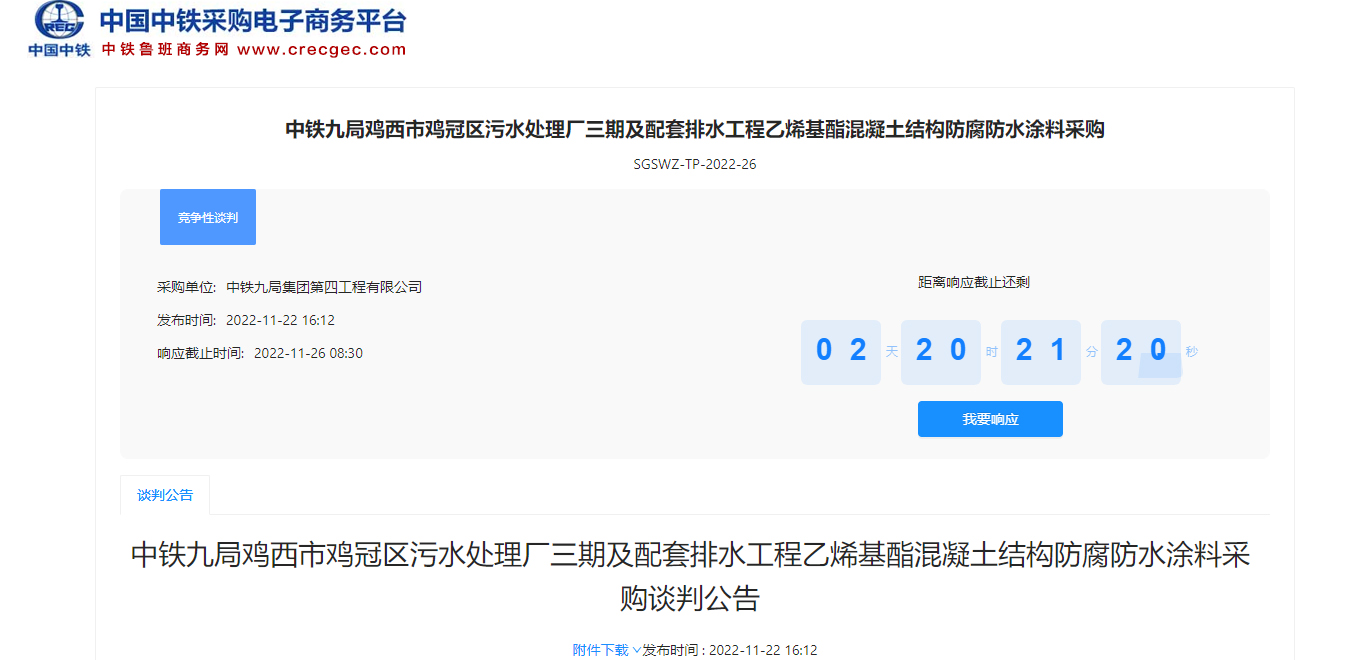The image size is (1352, 660).
Task: Click the chevron next to 附件下载
Action: 636,650
